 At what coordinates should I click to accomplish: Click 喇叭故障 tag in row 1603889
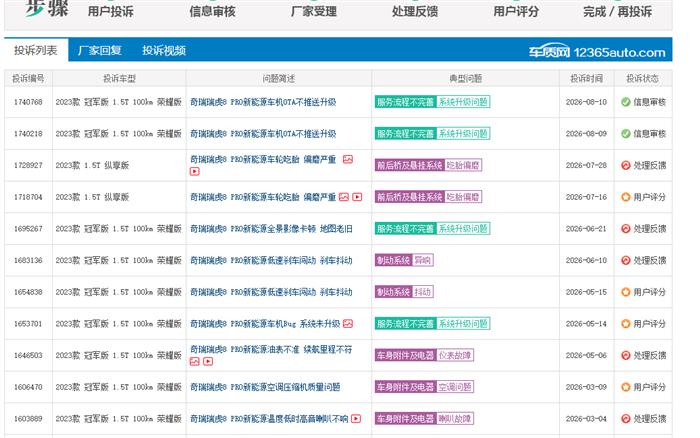454,419
